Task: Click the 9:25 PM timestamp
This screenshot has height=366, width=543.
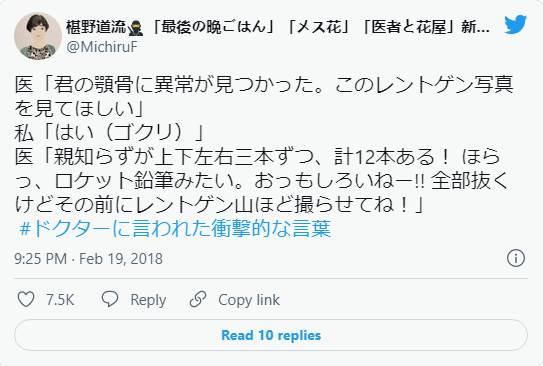Action: point(41,259)
